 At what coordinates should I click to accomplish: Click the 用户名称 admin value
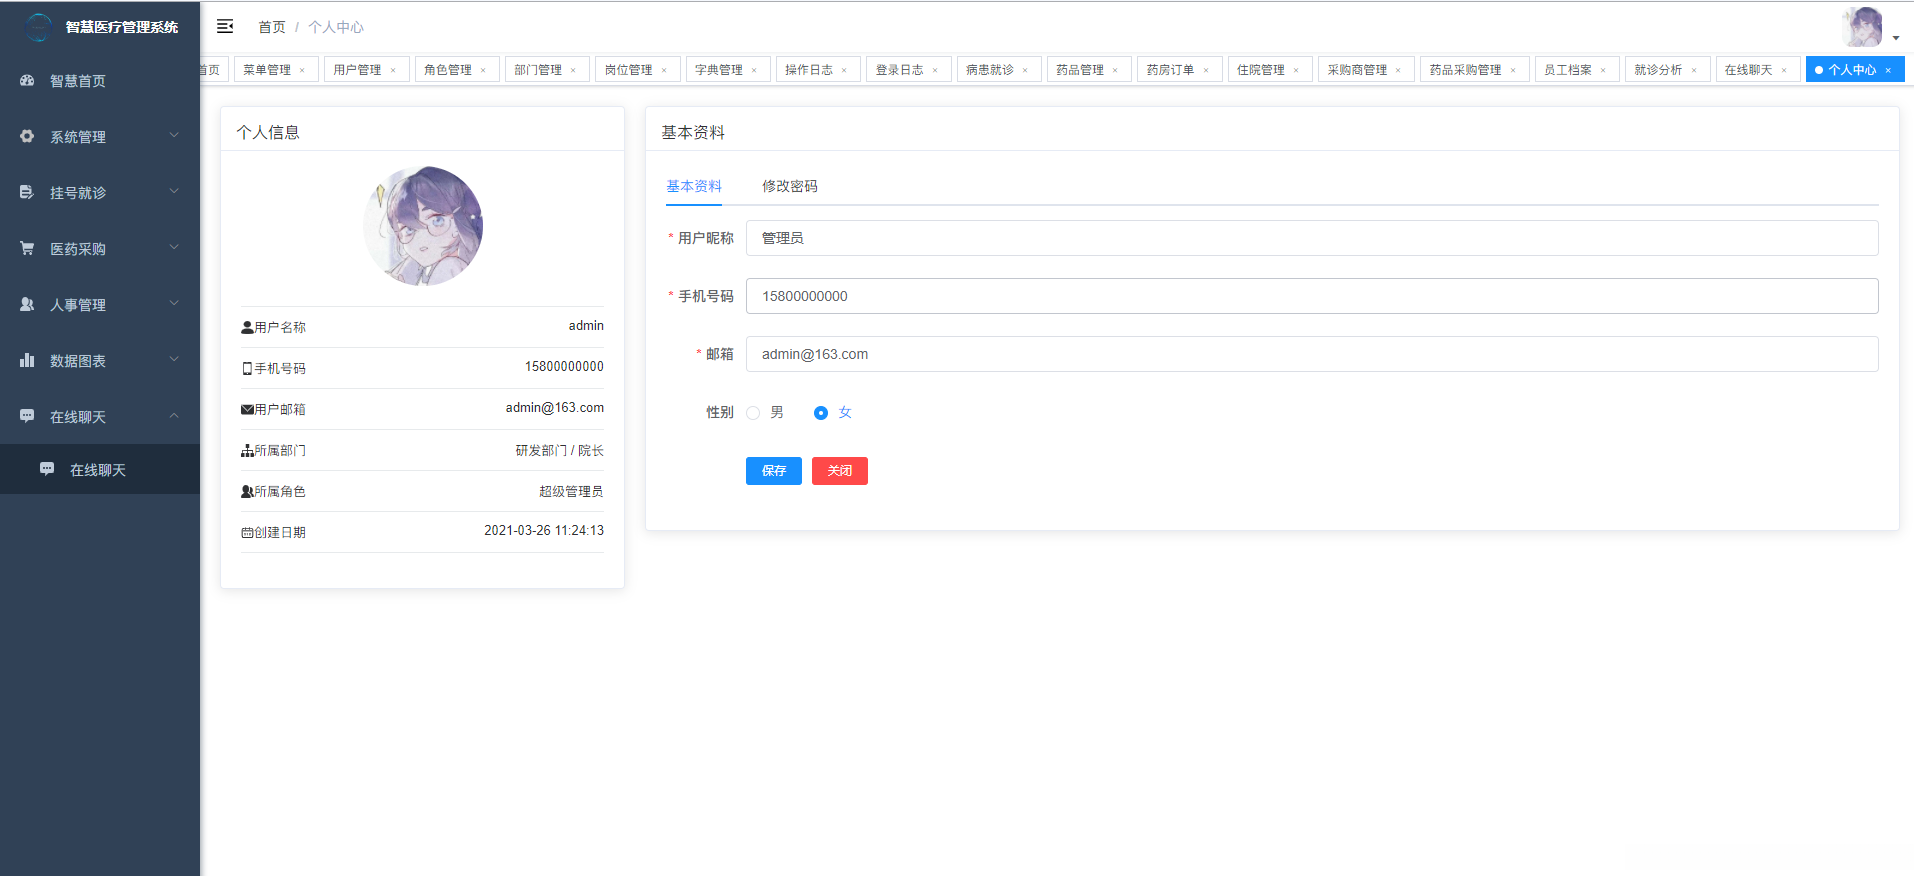tap(586, 326)
